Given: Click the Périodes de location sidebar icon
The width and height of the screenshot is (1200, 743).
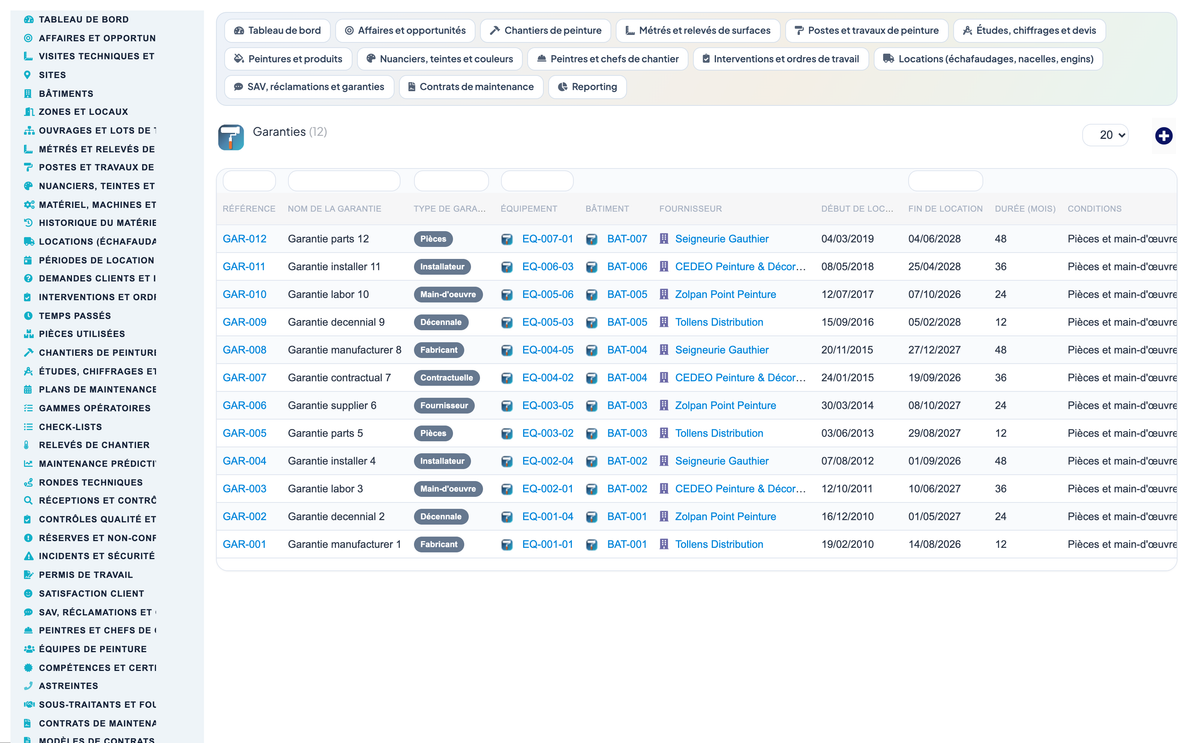Looking at the screenshot, I should [x=28, y=260].
